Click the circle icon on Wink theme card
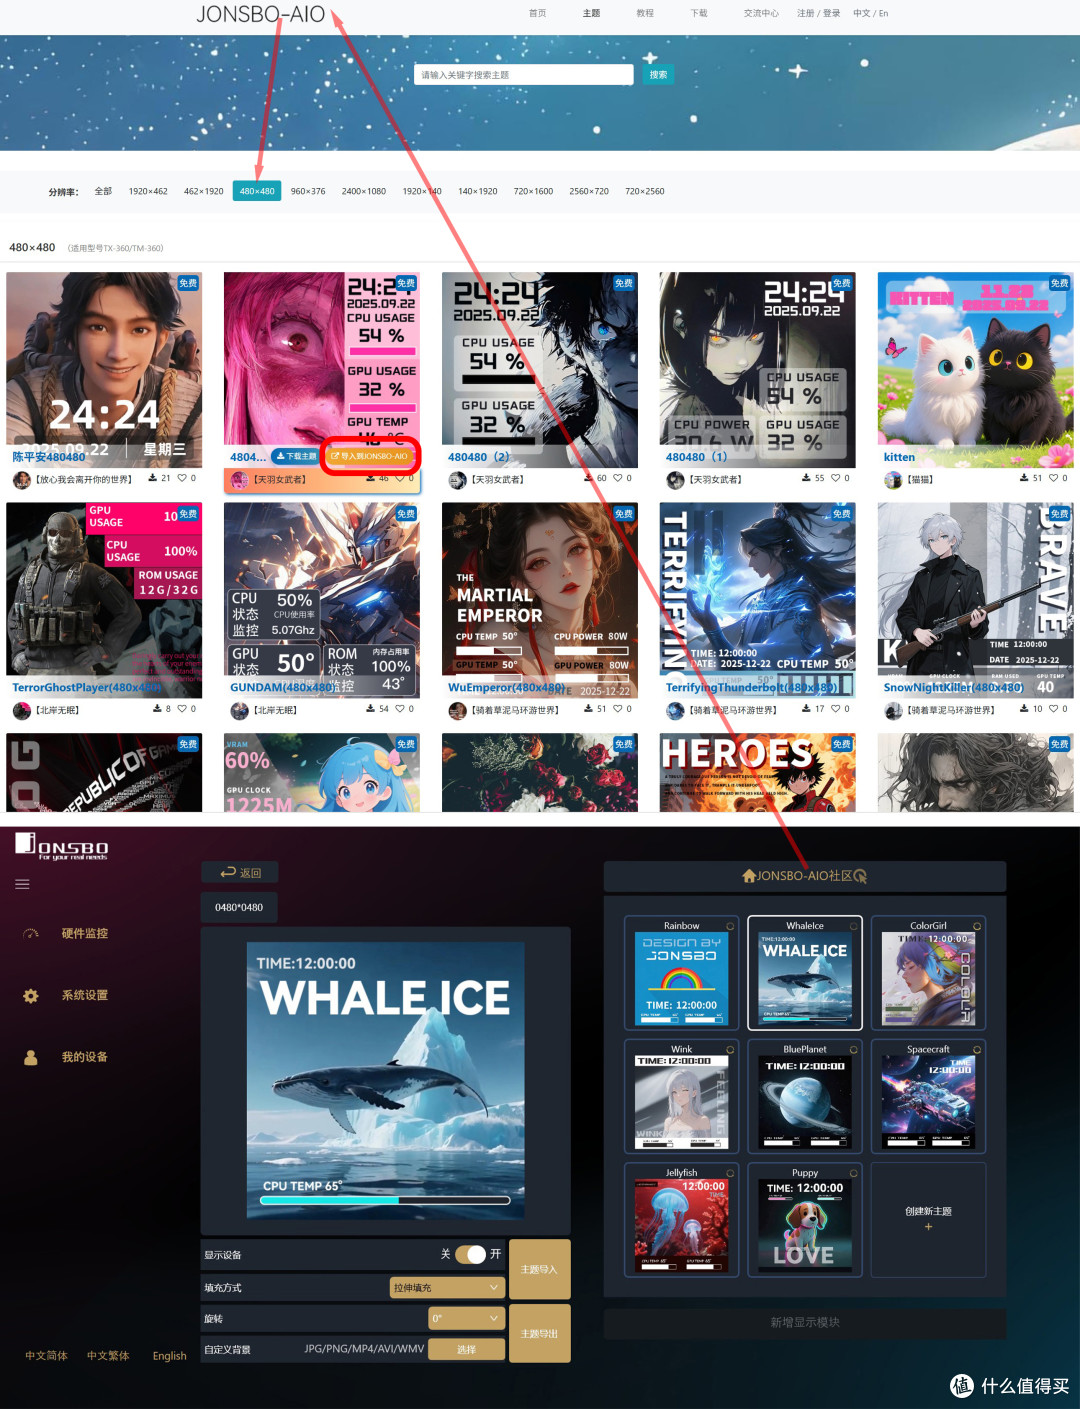This screenshot has height=1409, width=1080. pos(730,1049)
